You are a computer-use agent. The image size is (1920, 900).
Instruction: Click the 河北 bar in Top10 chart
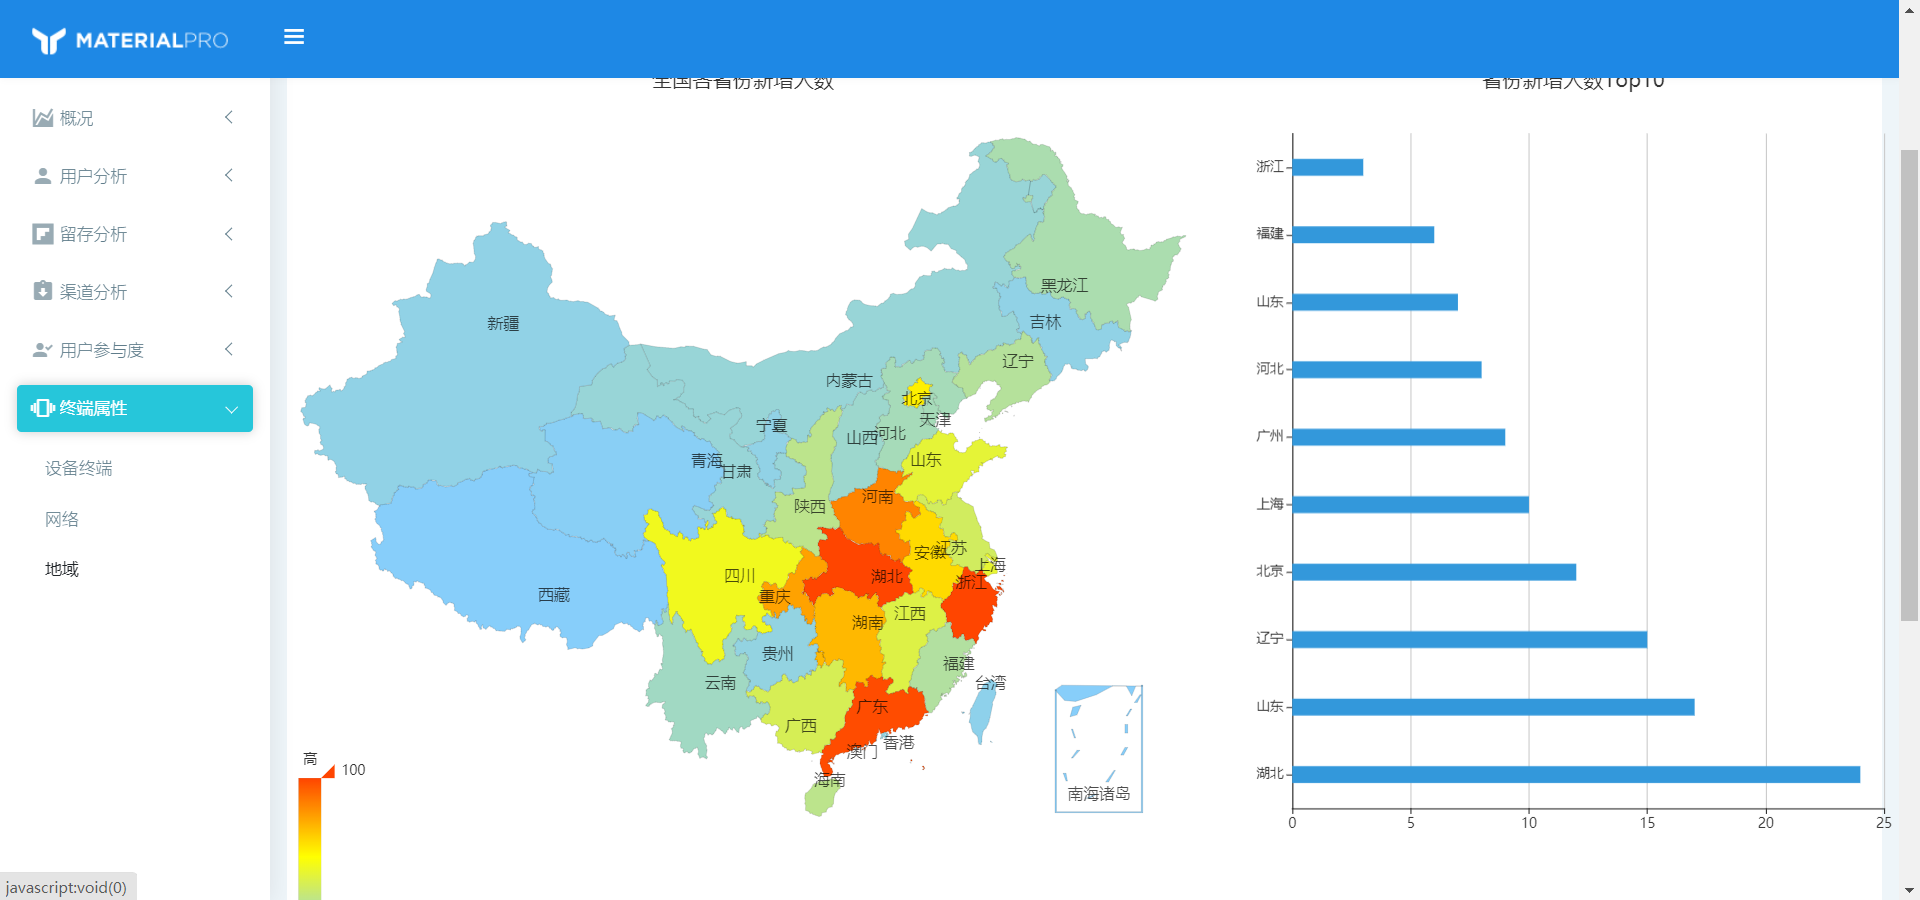pos(1387,370)
